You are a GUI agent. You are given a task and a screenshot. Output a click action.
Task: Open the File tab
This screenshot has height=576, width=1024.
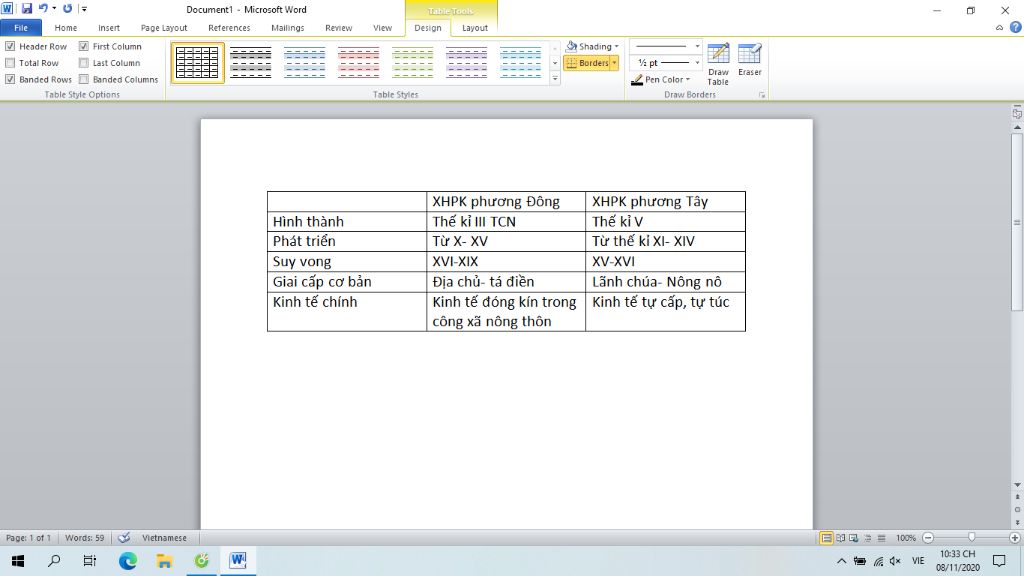tap(21, 28)
